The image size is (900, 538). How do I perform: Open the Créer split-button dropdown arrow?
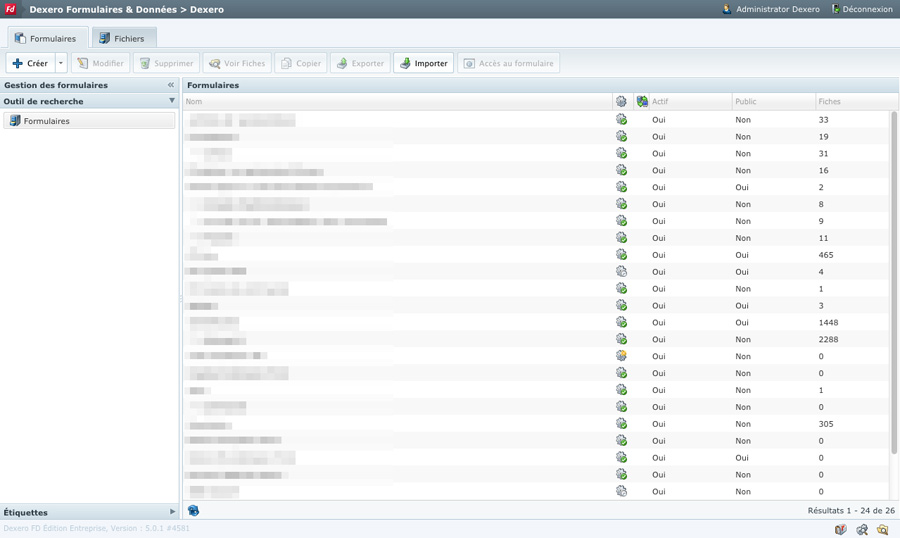point(61,63)
